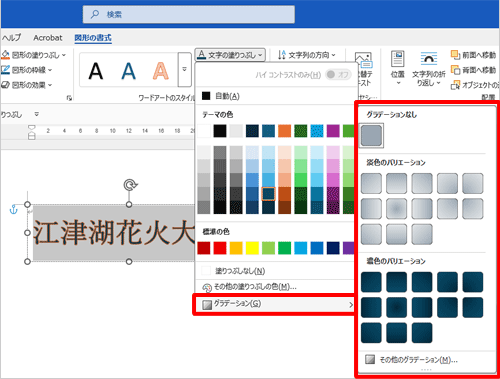Click 前面へ移動 button

click(x=473, y=55)
